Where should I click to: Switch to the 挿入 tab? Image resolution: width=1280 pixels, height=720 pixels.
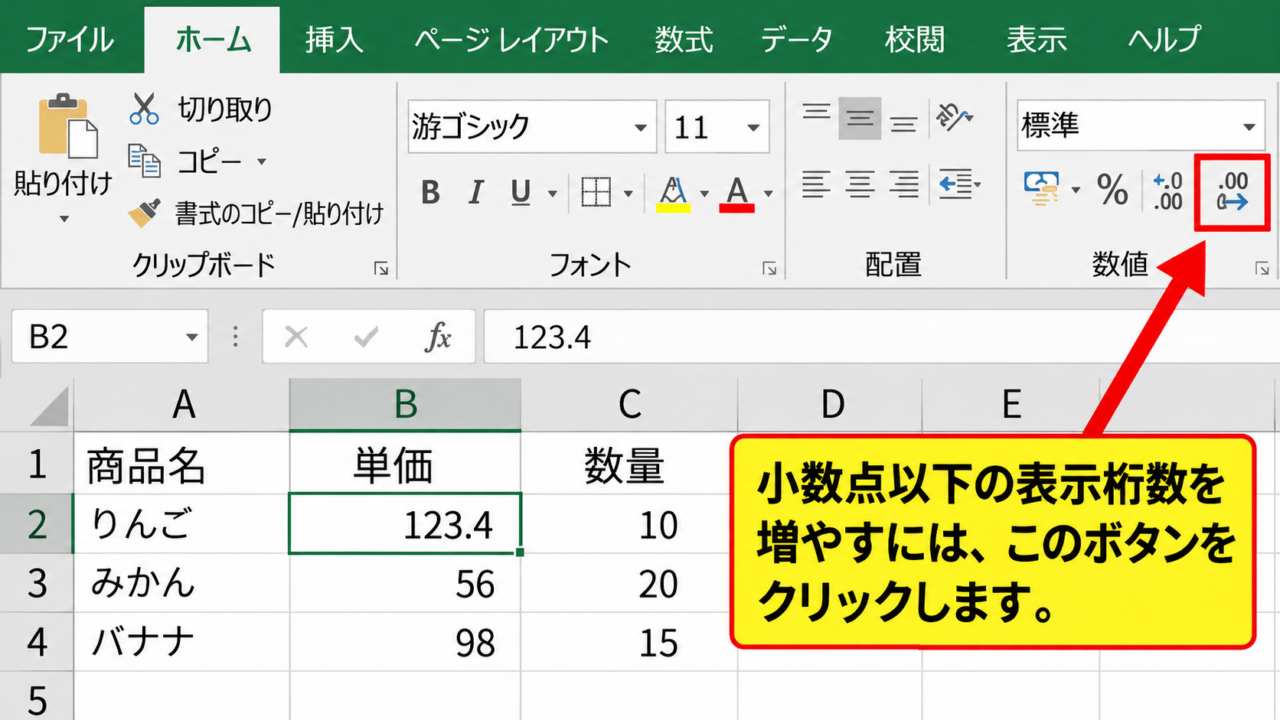334,40
